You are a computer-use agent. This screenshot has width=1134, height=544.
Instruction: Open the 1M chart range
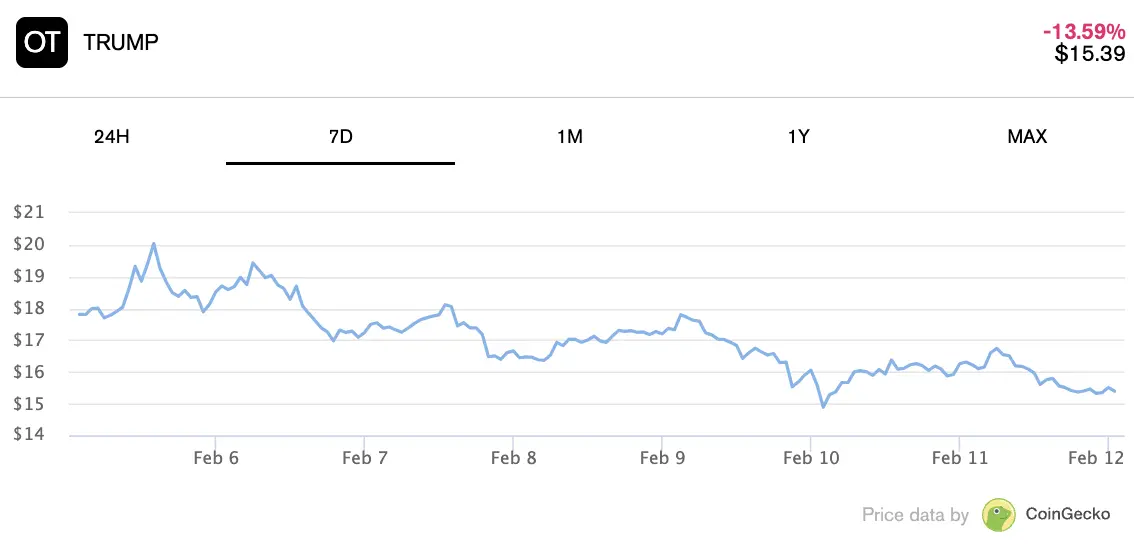click(x=569, y=137)
